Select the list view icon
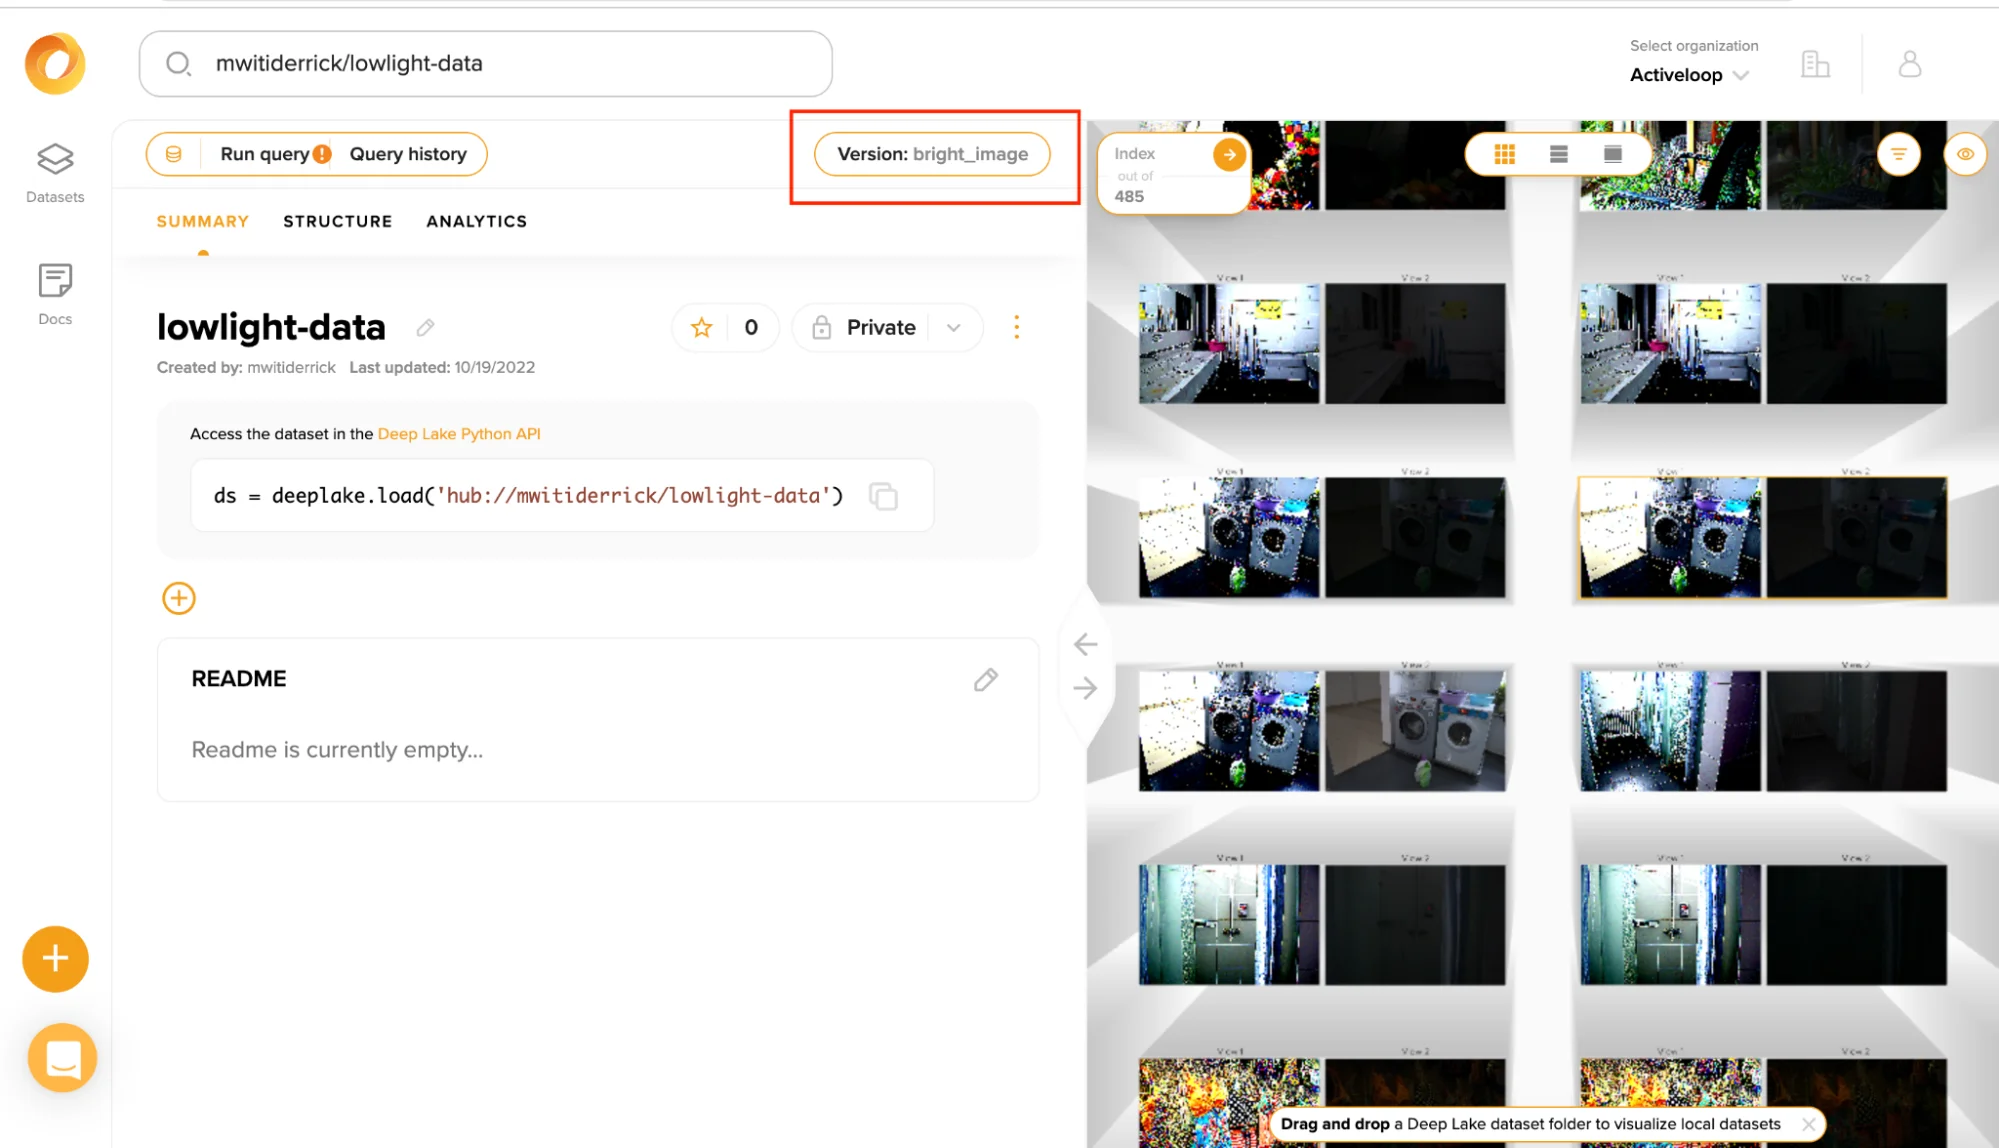 [1558, 154]
